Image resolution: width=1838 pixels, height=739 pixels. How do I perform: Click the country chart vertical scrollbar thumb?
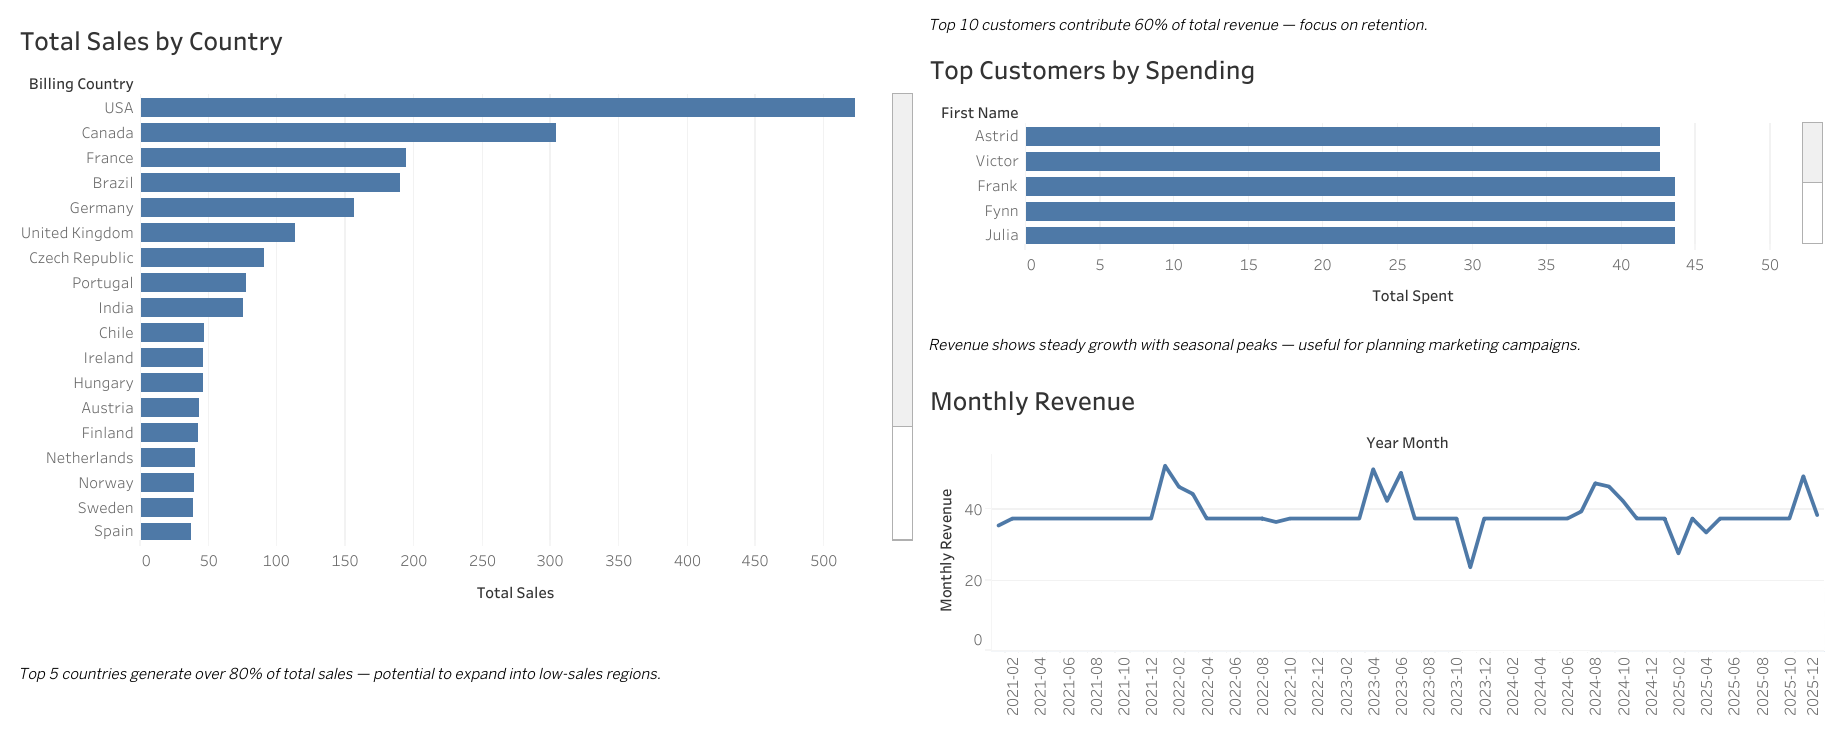[x=902, y=260]
